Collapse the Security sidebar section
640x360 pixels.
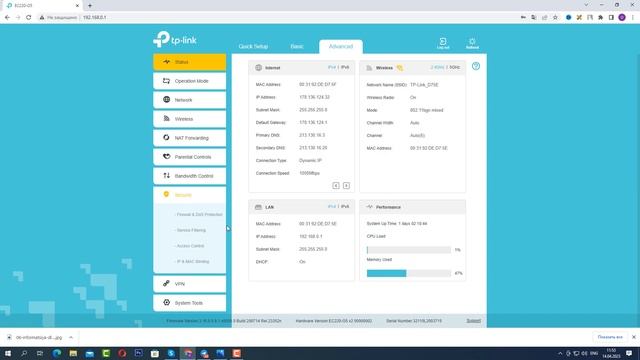189,195
